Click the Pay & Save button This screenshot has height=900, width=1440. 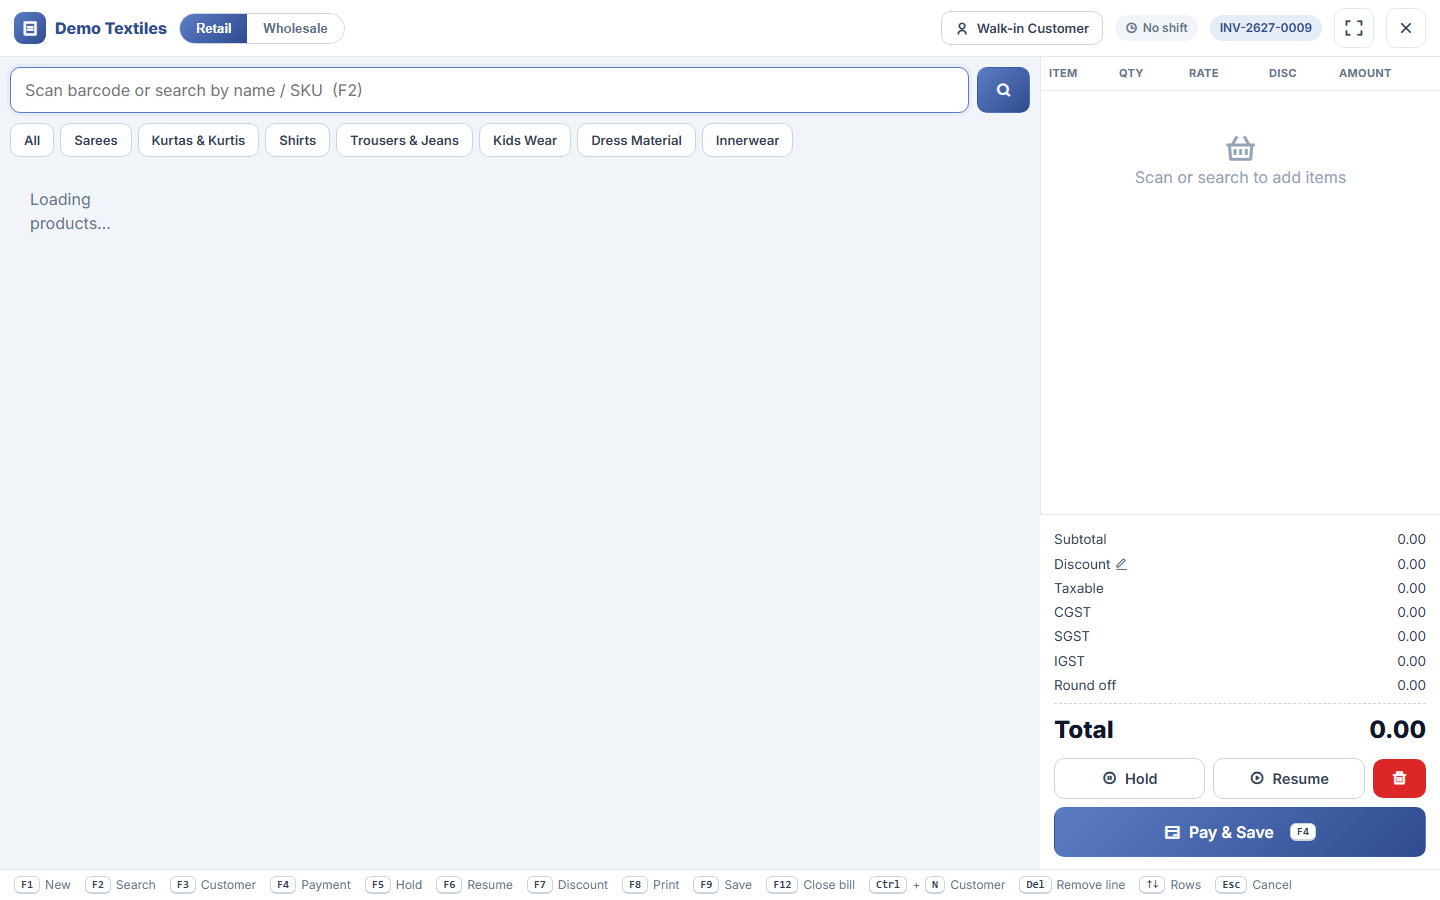pos(1240,832)
